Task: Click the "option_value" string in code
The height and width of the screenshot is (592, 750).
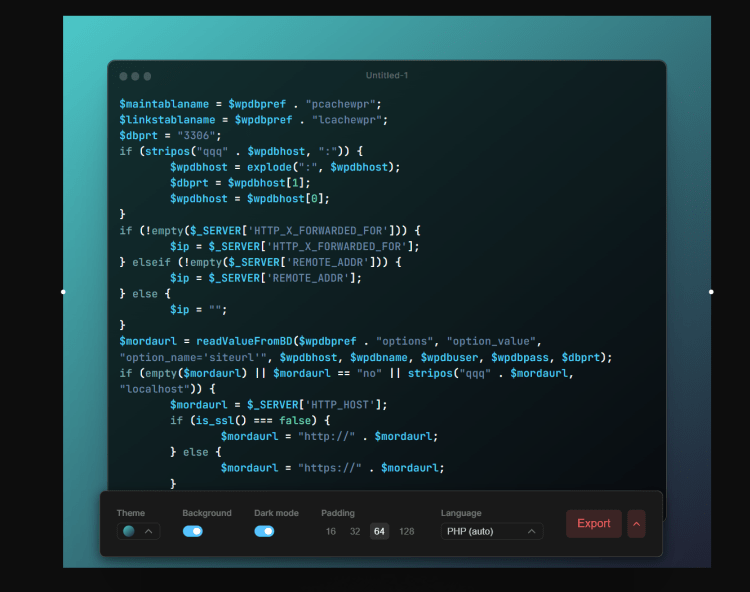Action: 491,341
